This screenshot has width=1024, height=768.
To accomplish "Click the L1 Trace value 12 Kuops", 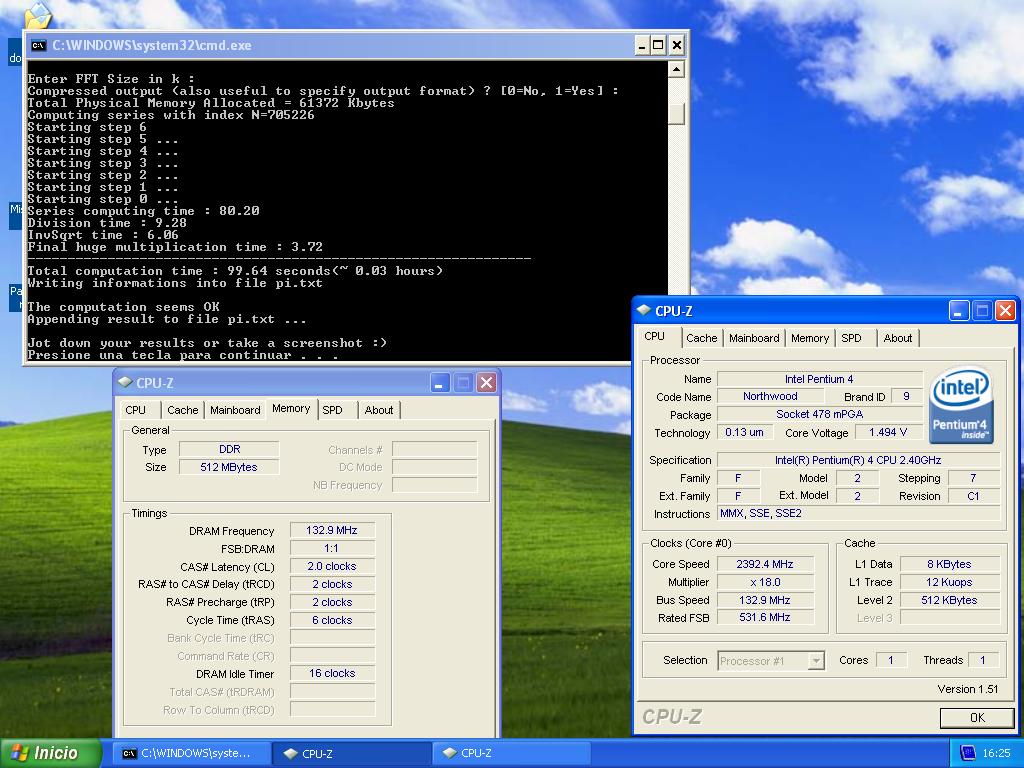I will pos(949,582).
